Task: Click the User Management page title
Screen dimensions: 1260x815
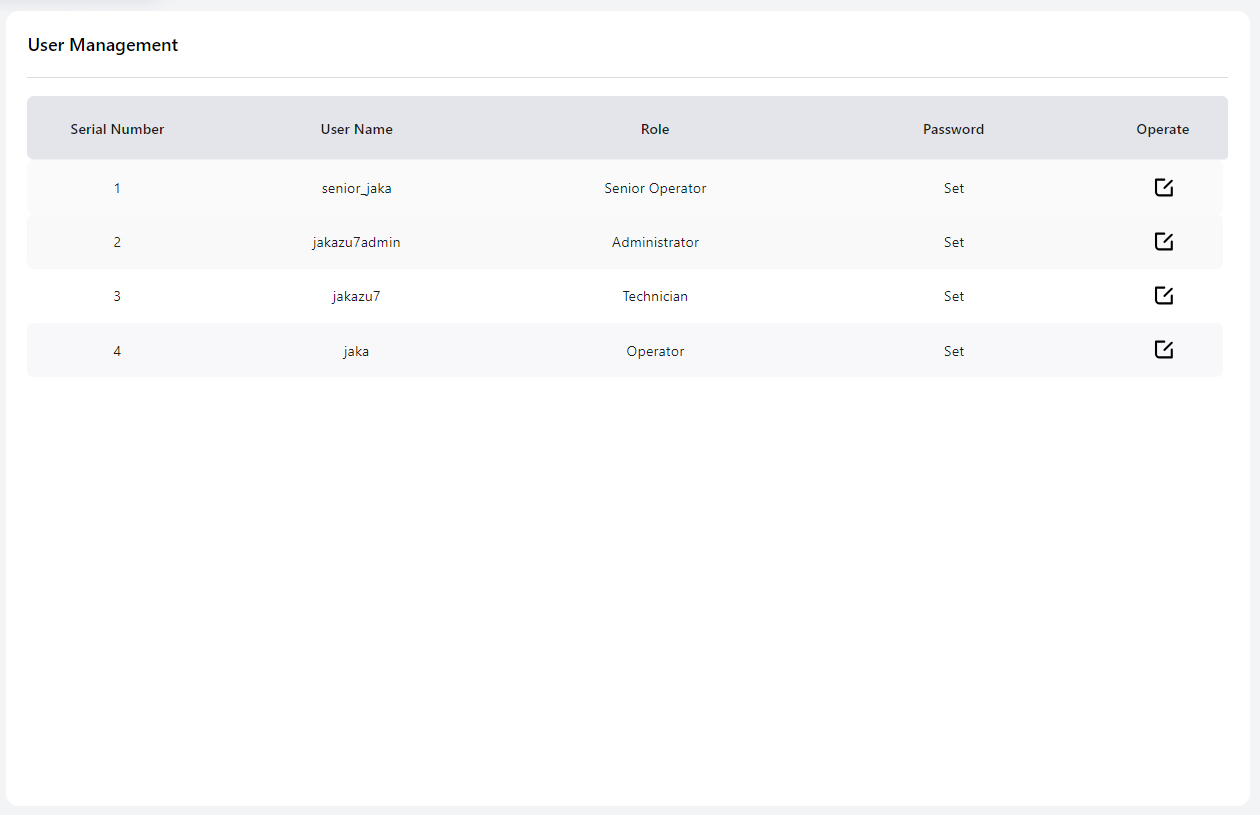Action: (x=103, y=45)
